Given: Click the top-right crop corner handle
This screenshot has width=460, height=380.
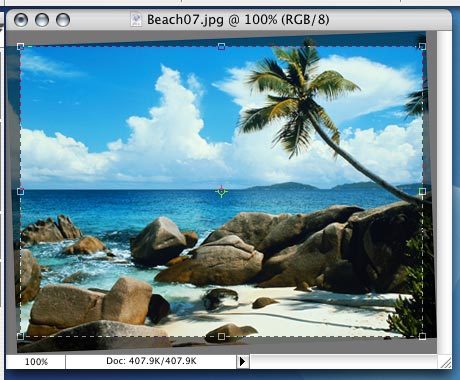Looking at the screenshot, I should point(422,46).
